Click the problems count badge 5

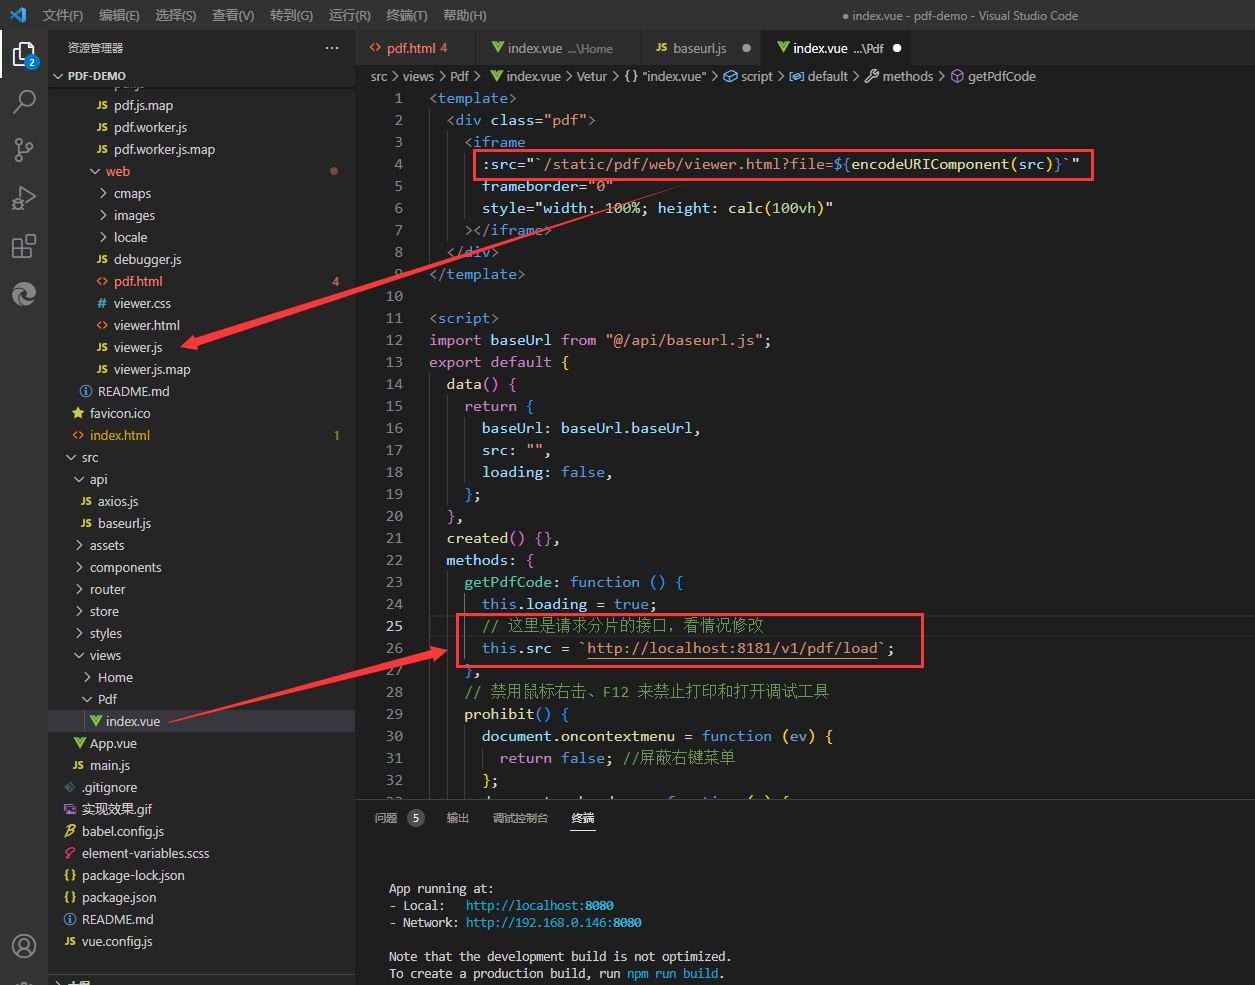pyautogui.click(x=416, y=818)
